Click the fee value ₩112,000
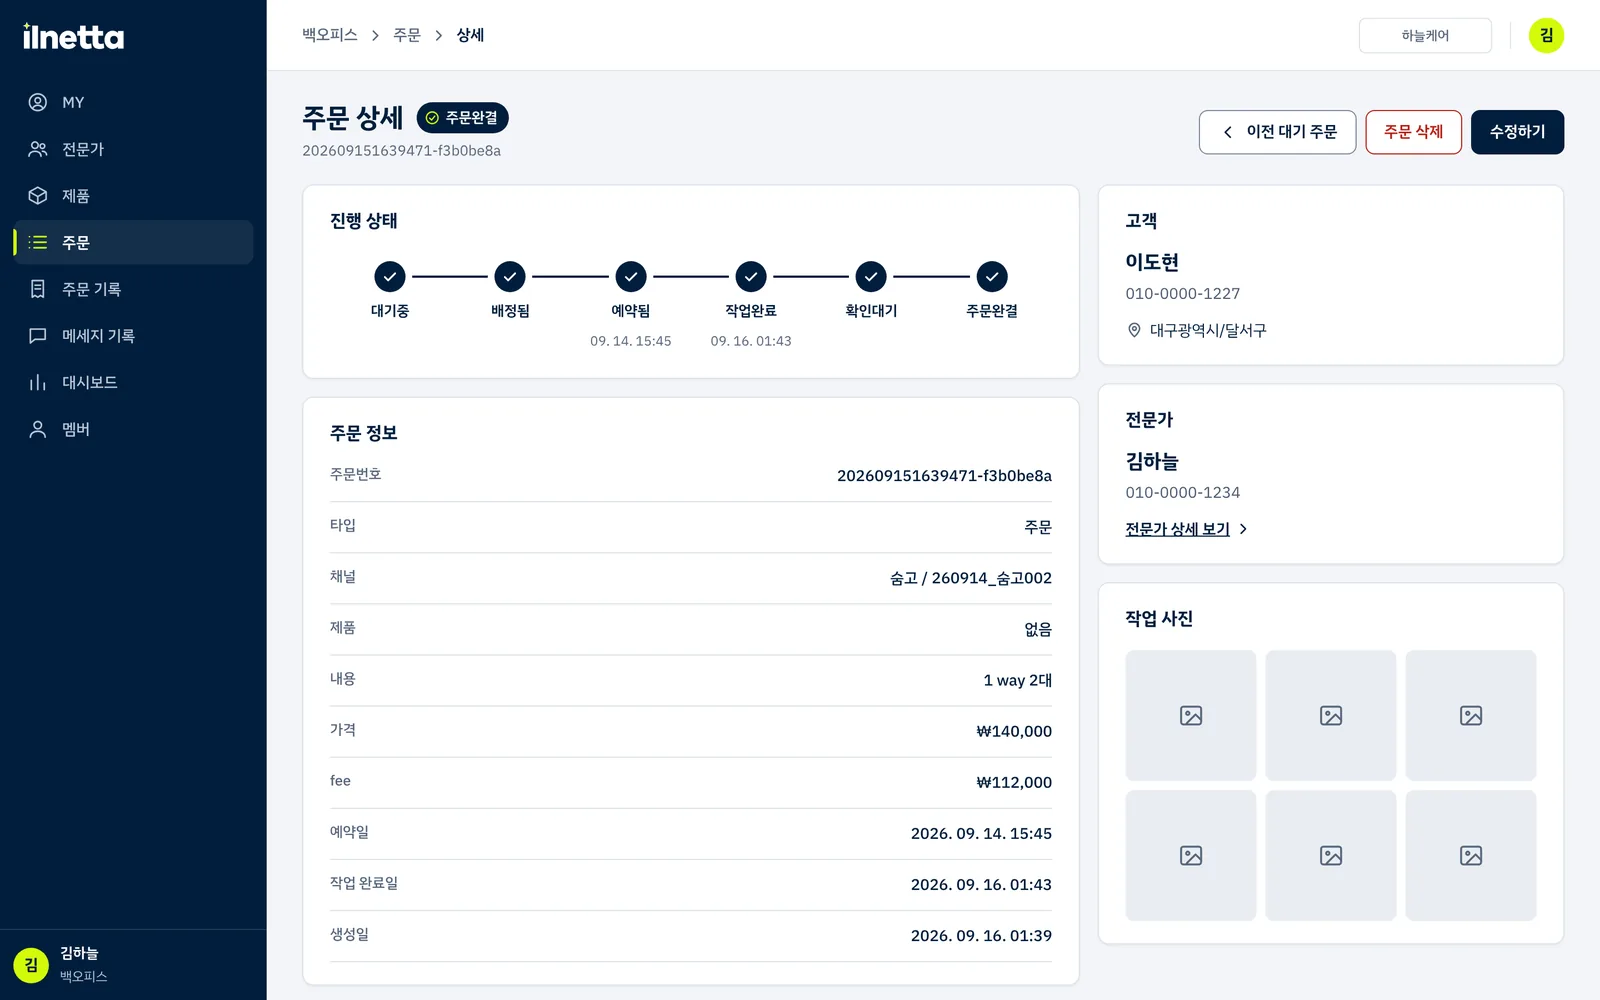The width and height of the screenshot is (1600, 1000). pos(1014,782)
